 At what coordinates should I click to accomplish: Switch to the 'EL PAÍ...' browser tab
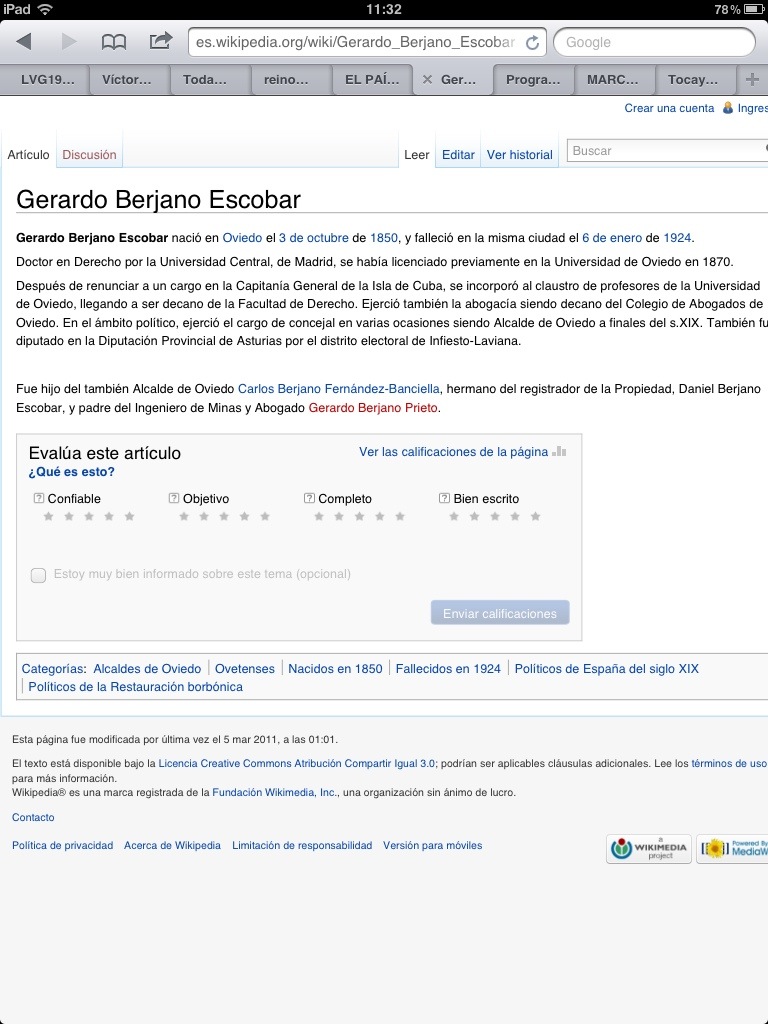coord(371,79)
